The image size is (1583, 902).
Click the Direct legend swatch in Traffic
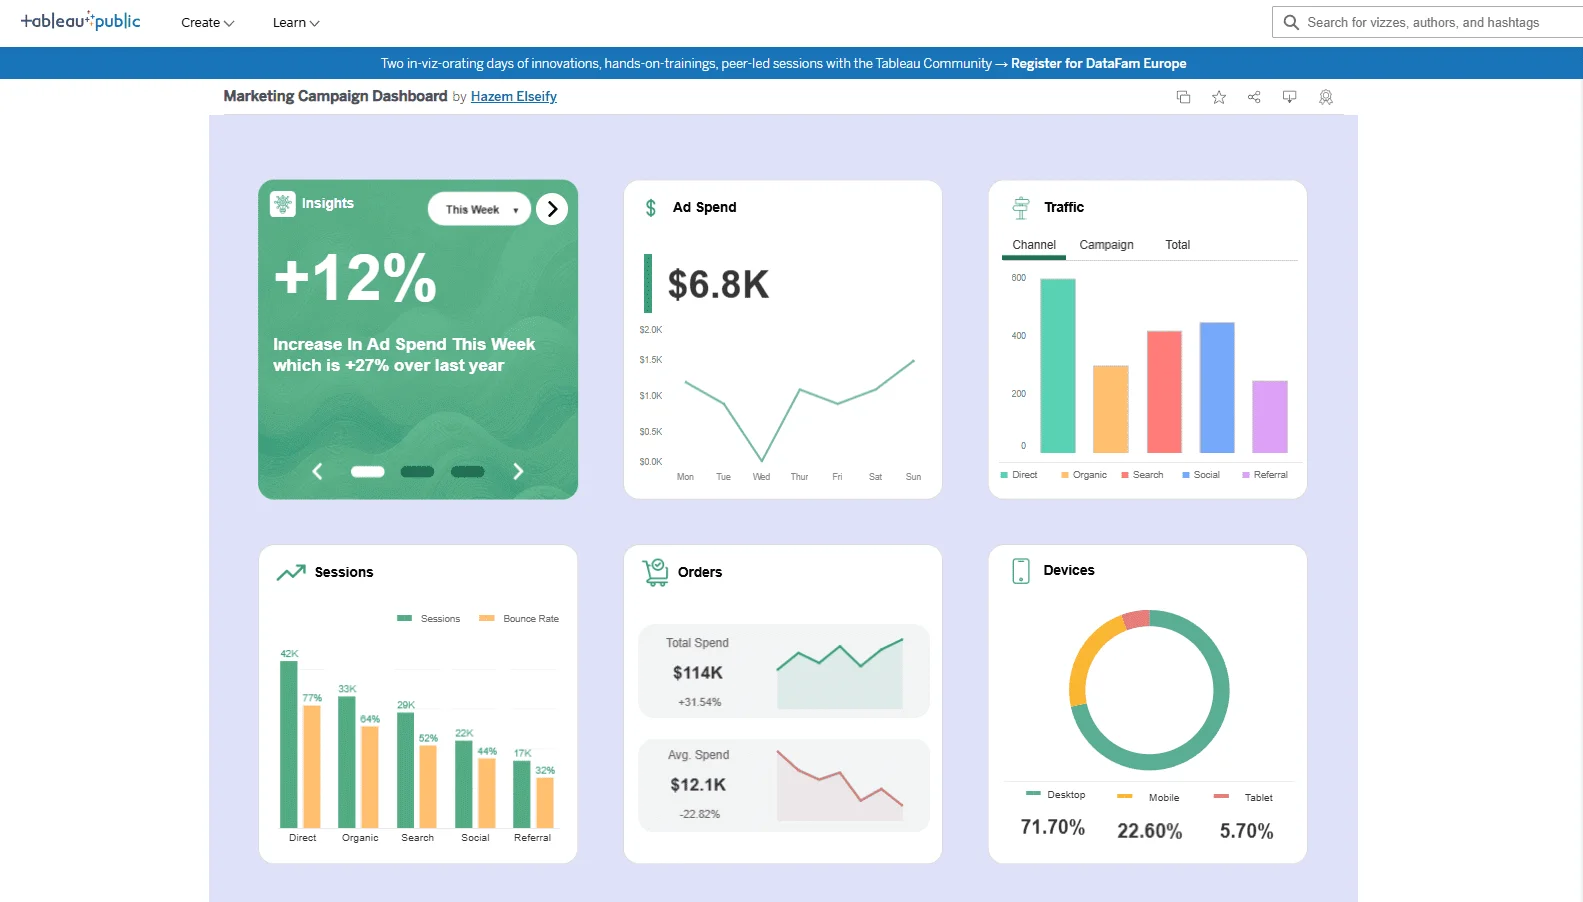pos(1004,475)
